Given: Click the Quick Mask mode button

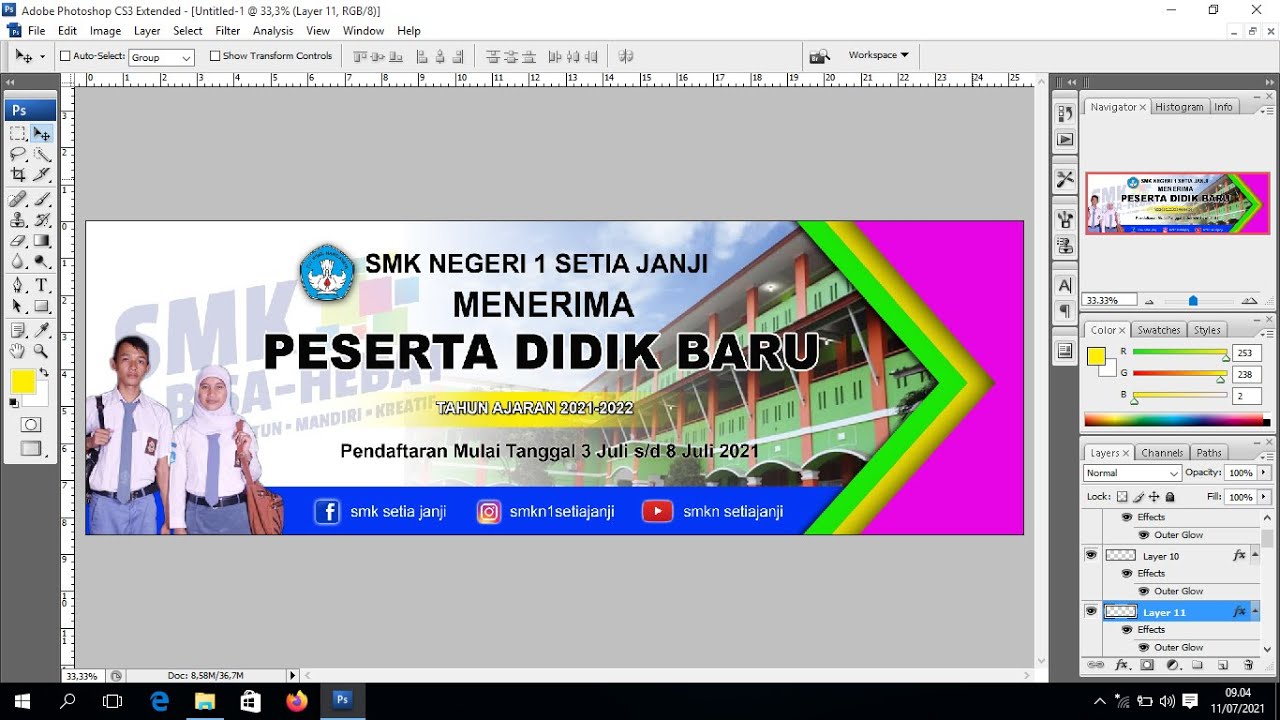Looking at the screenshot, I should (31, 425).
